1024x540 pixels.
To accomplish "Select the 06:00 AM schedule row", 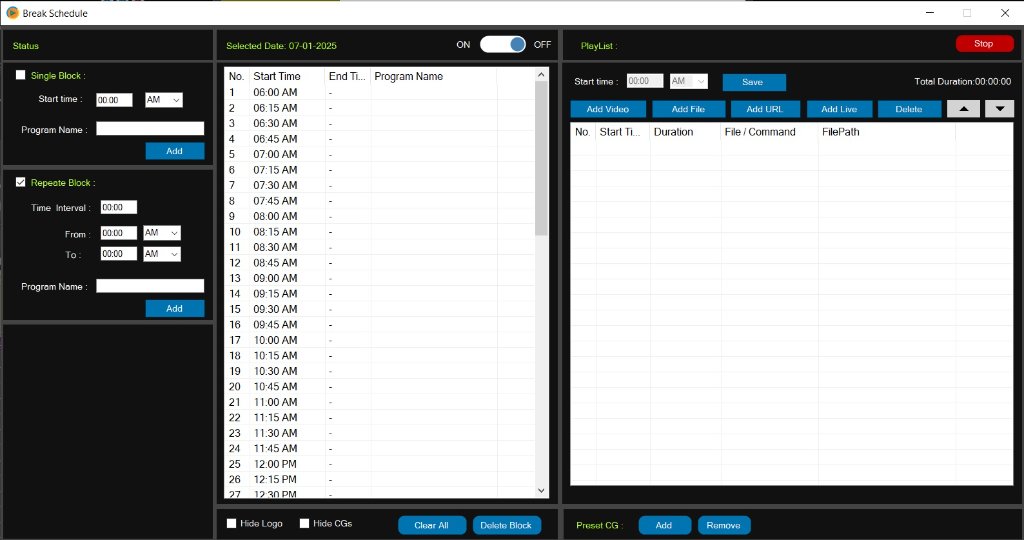I will 379,92.
